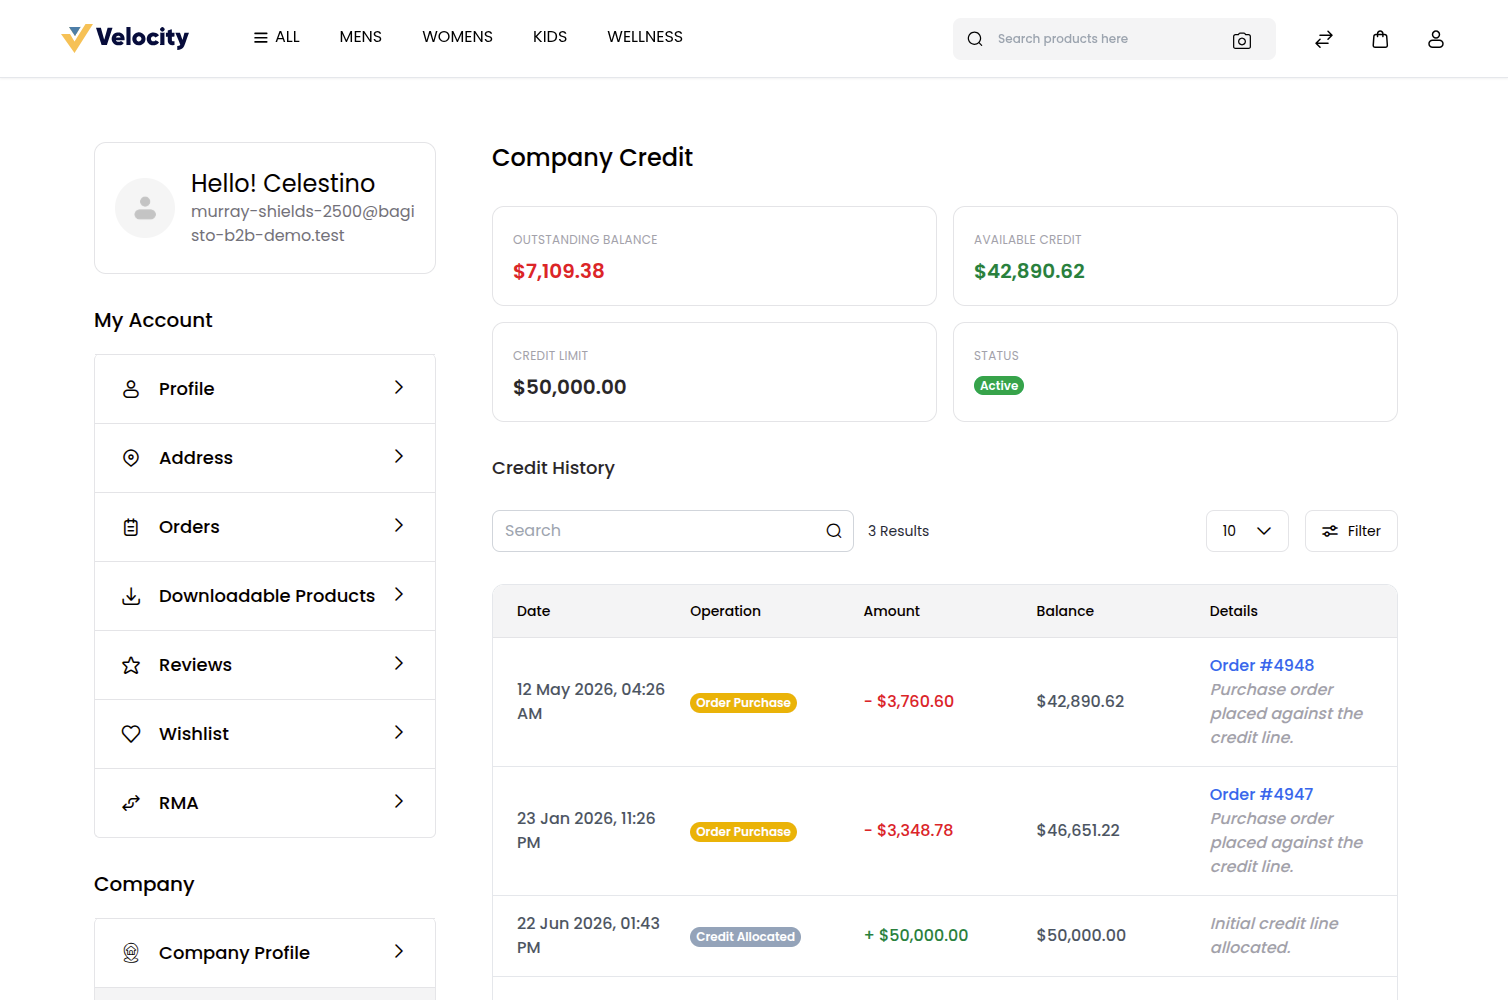Expand the Reviews row chevron
Viewport: 1508px width, 1000px height.
point(399,663)
